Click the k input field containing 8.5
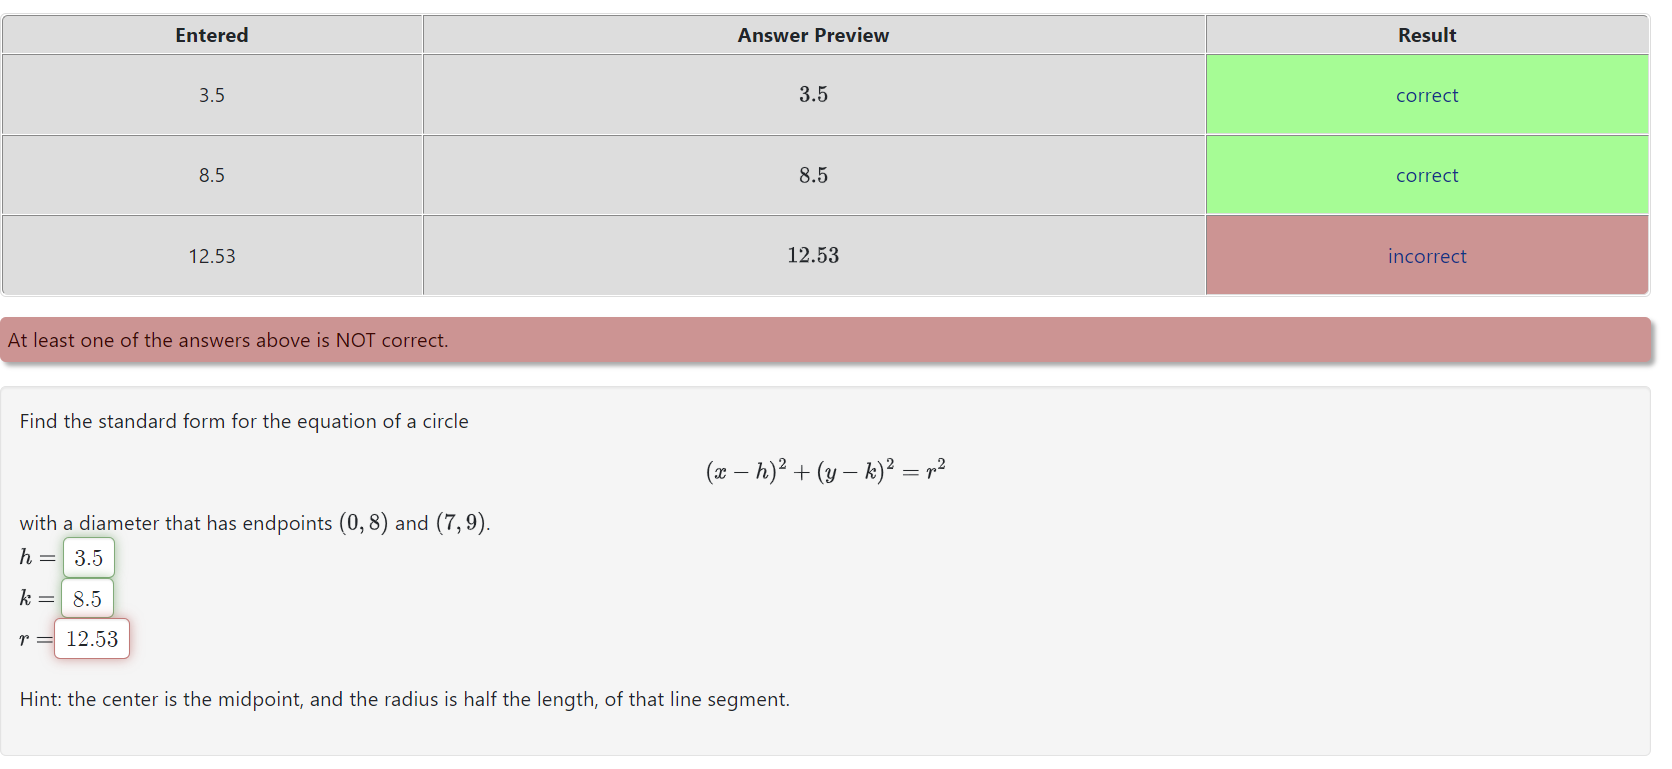The image size is (1672, 769). click(87, 598)
